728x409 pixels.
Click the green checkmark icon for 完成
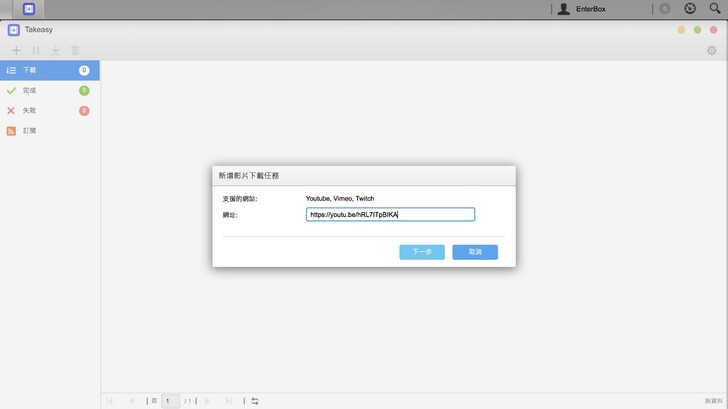(x=11, y=91)
